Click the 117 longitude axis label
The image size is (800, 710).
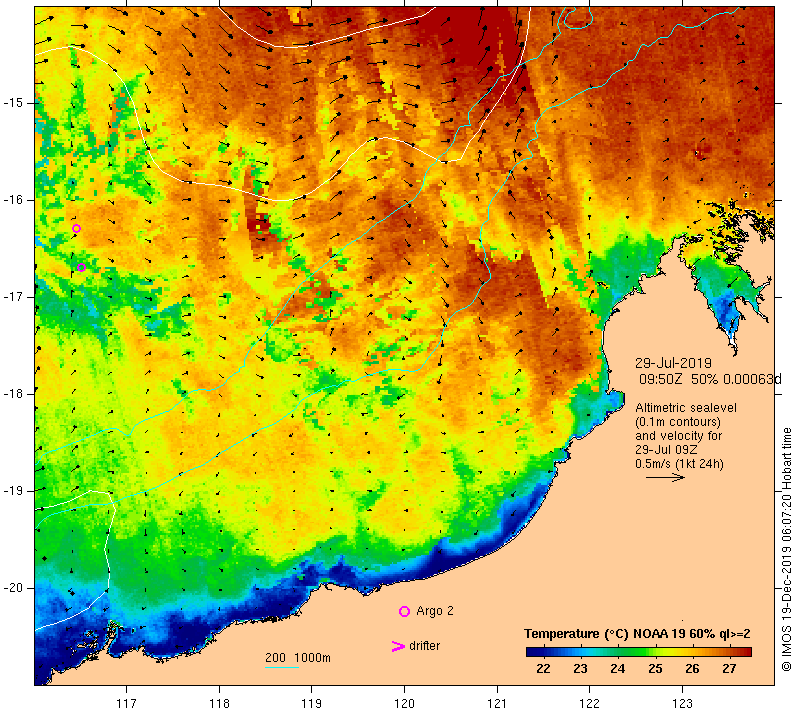click(126, 703)
